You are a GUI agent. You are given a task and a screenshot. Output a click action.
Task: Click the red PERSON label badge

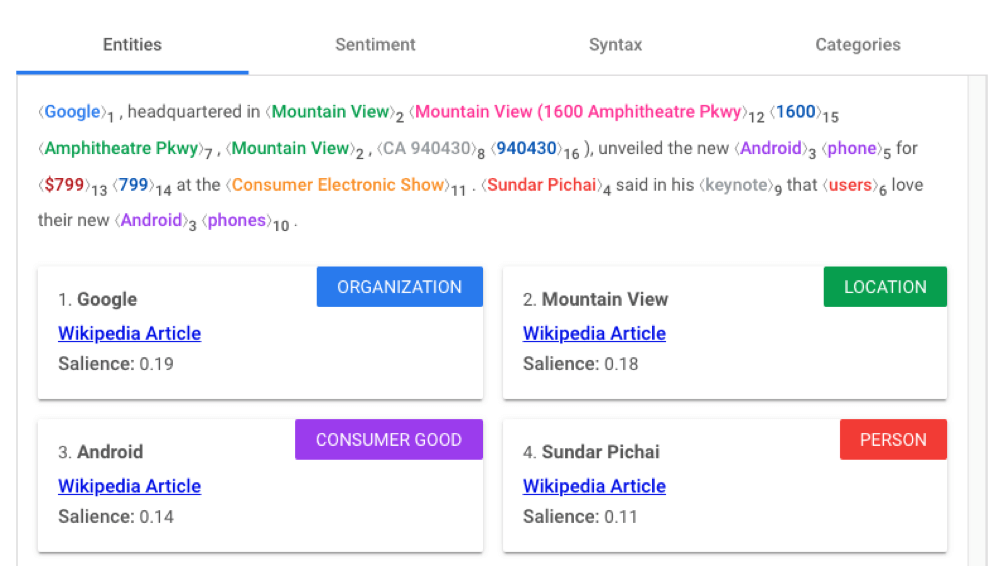893,440
